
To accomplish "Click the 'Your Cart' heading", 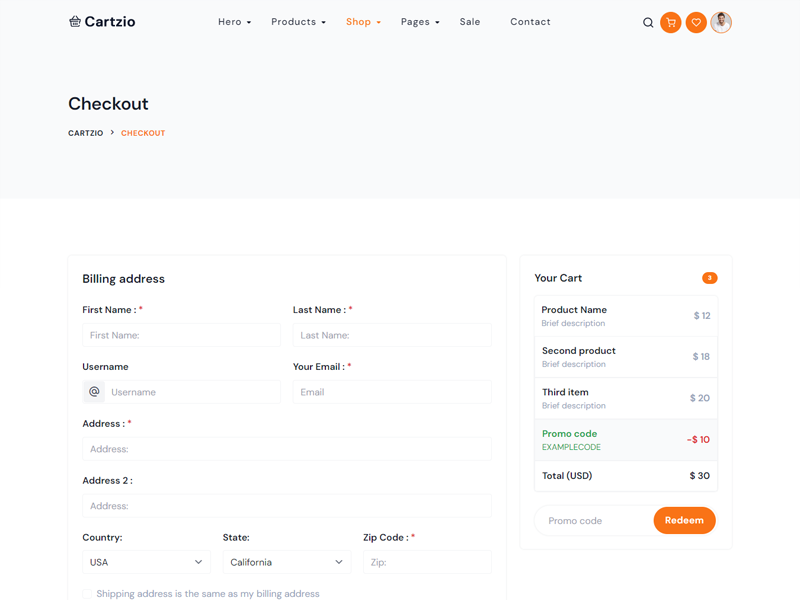I will point(558,278).
